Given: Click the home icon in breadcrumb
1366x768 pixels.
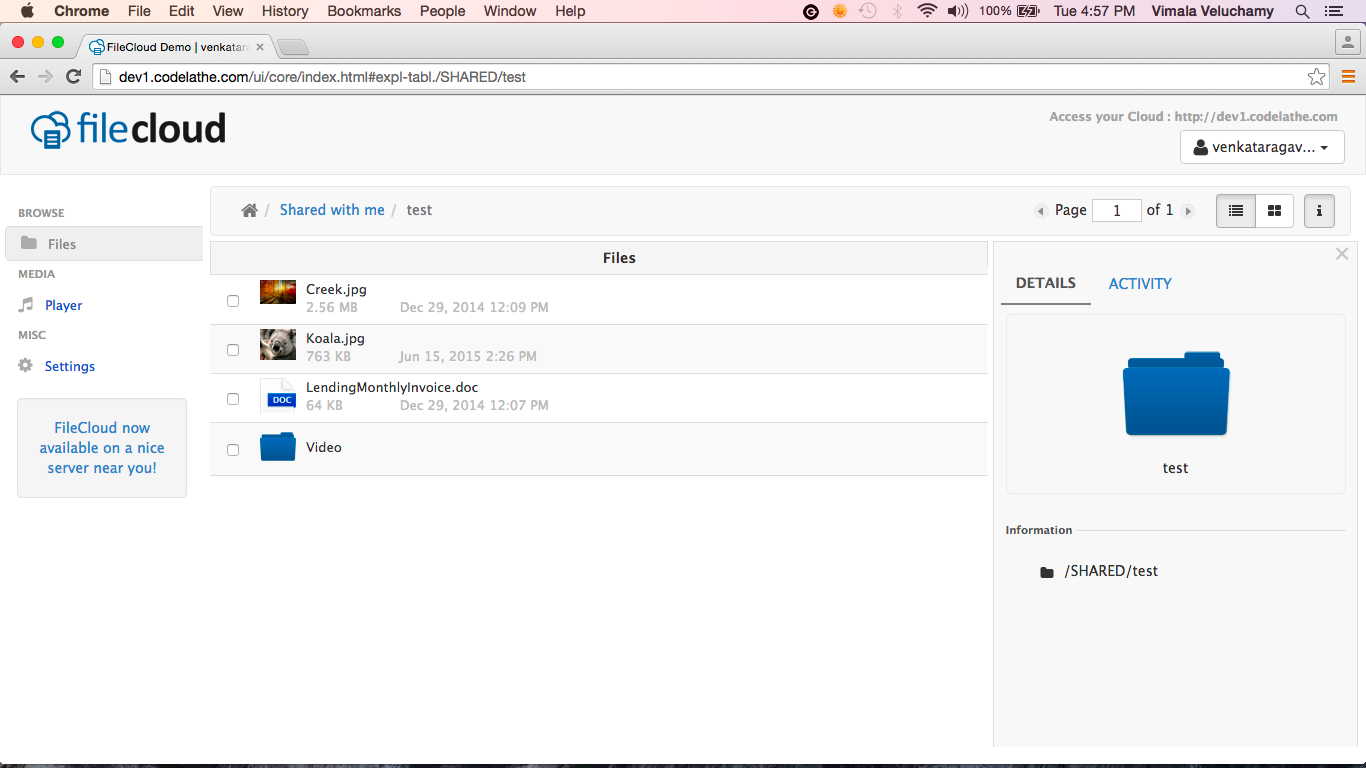Looking at the screenshot, I should [249, 210].
